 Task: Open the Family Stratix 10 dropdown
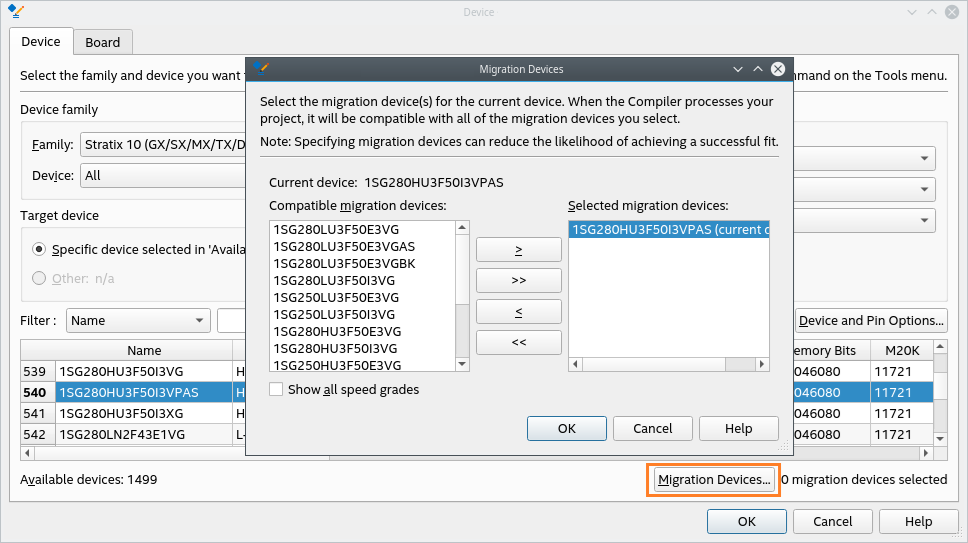coord(163,145)
